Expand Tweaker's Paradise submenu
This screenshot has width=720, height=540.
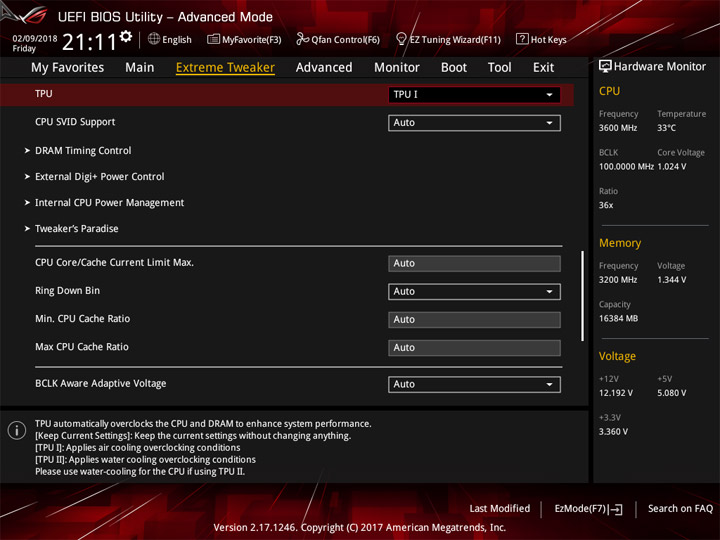coord(72,229)
